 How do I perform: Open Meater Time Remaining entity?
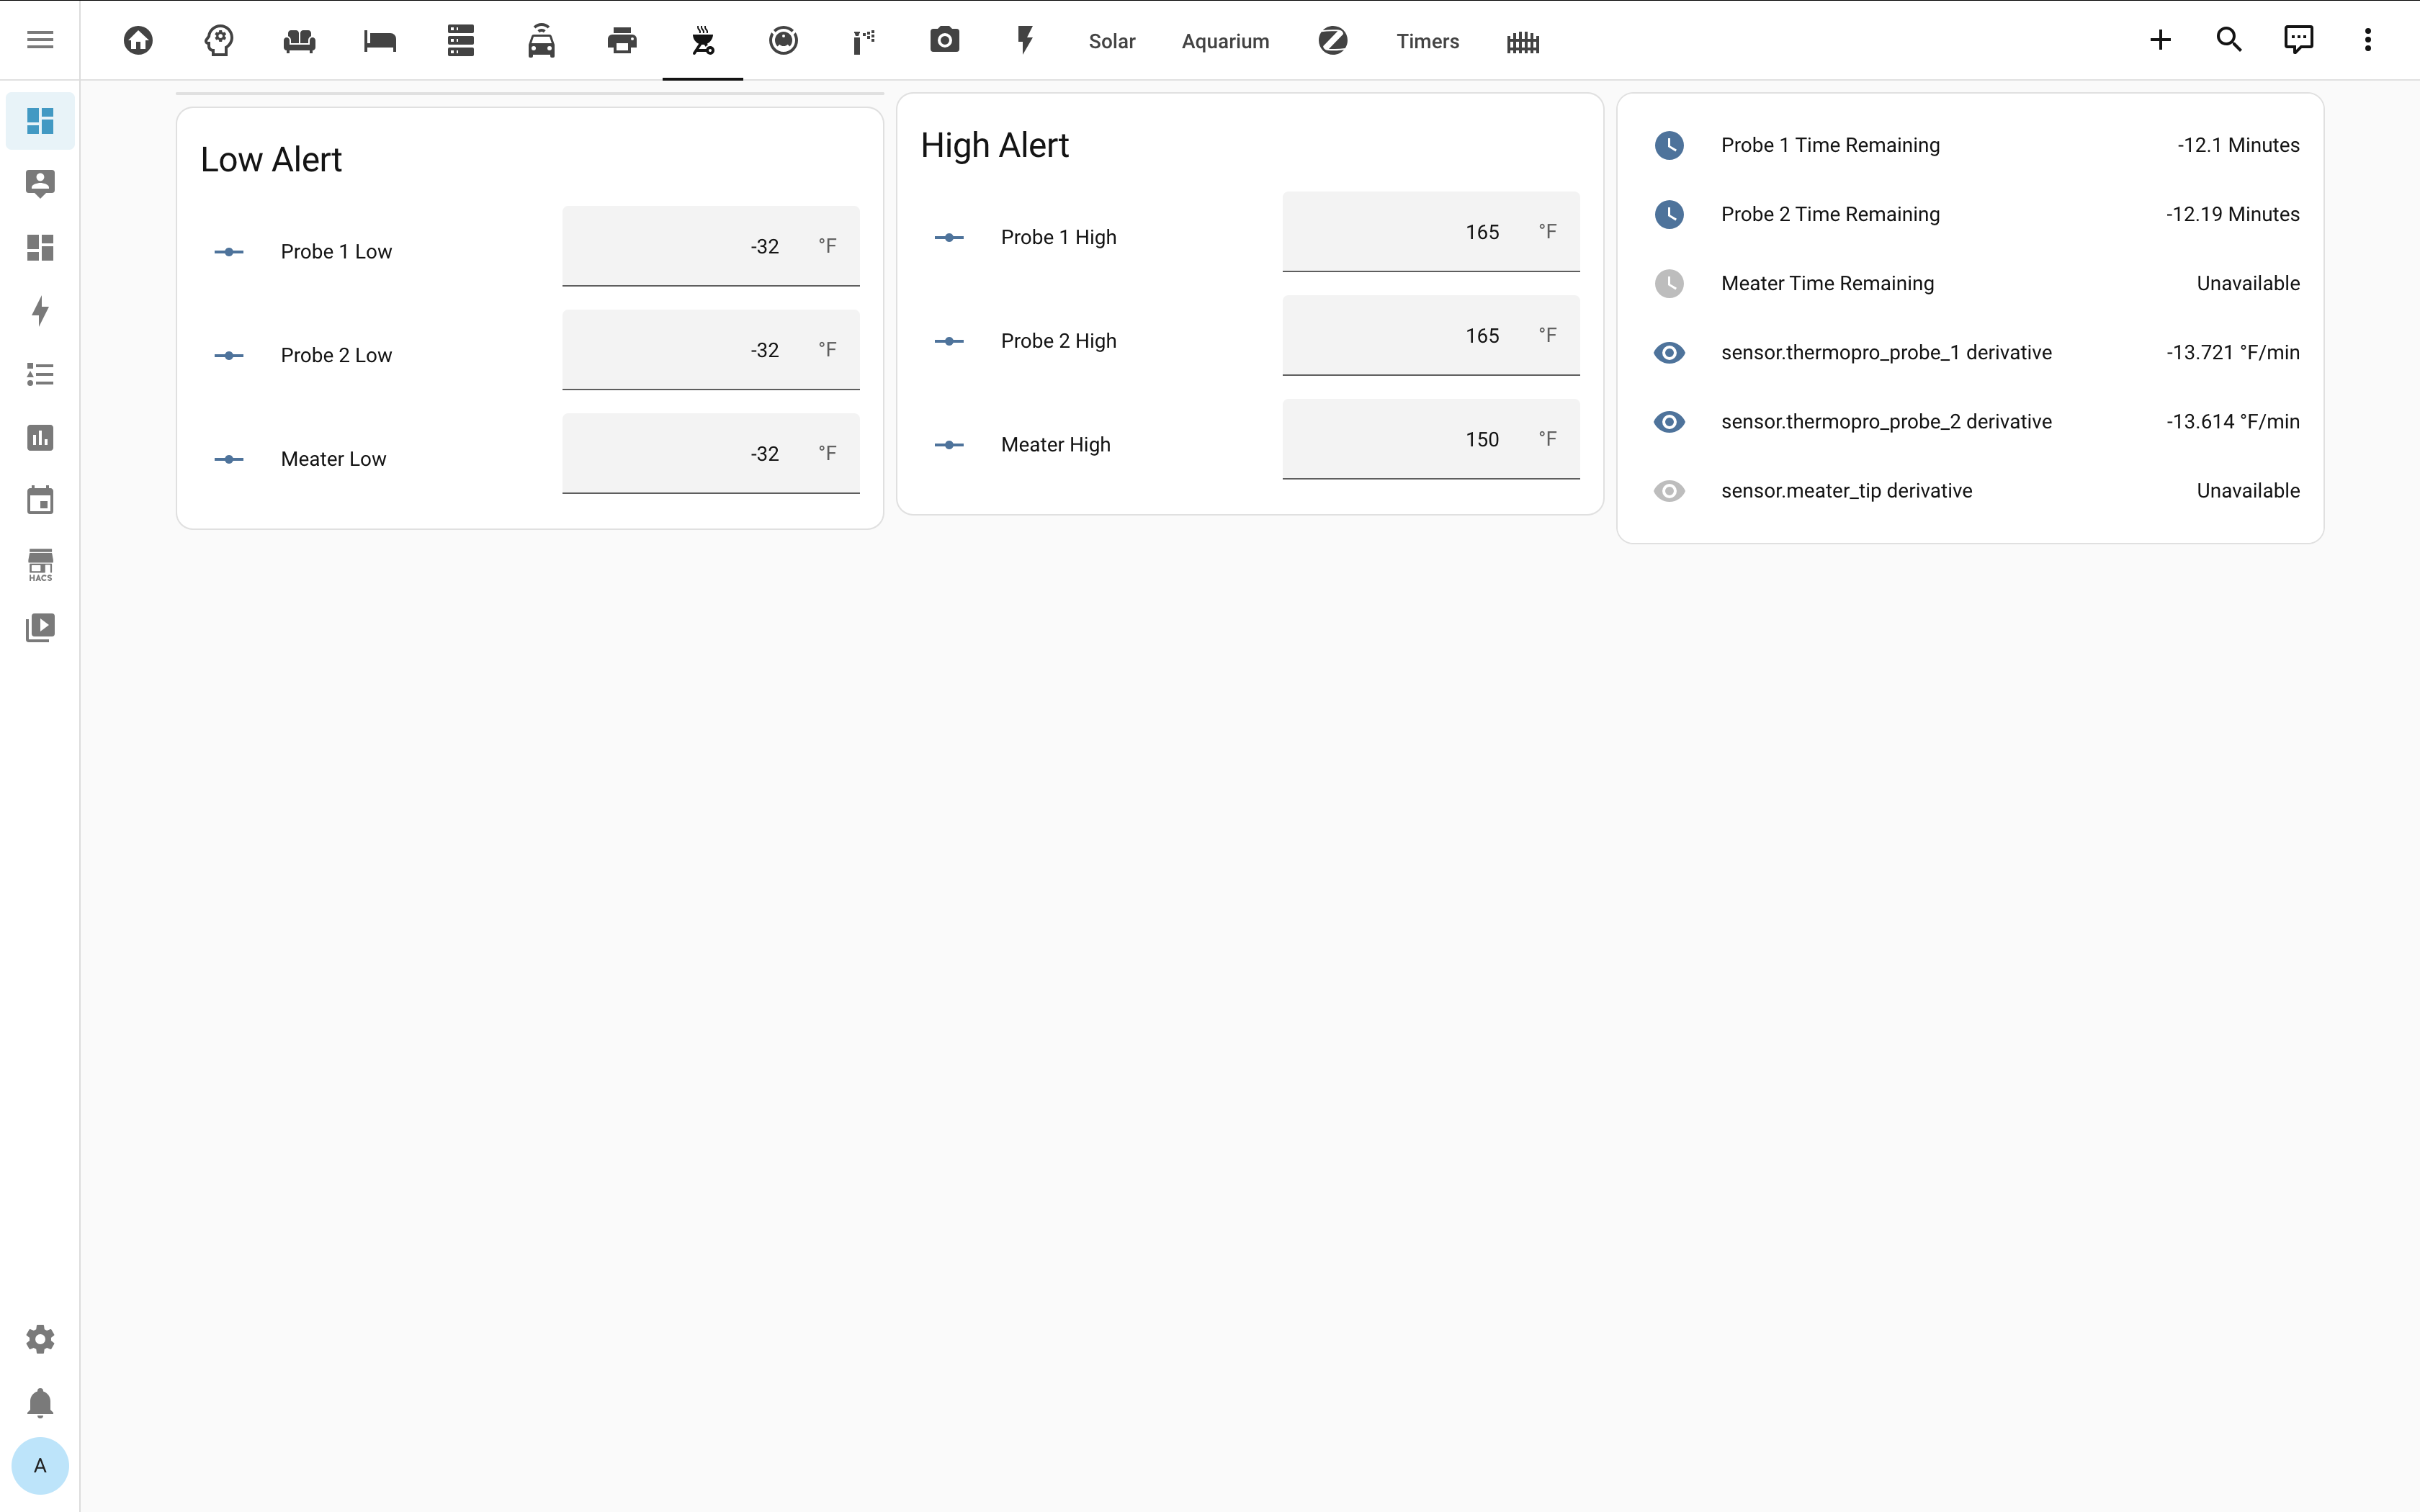coord(1970,283)
